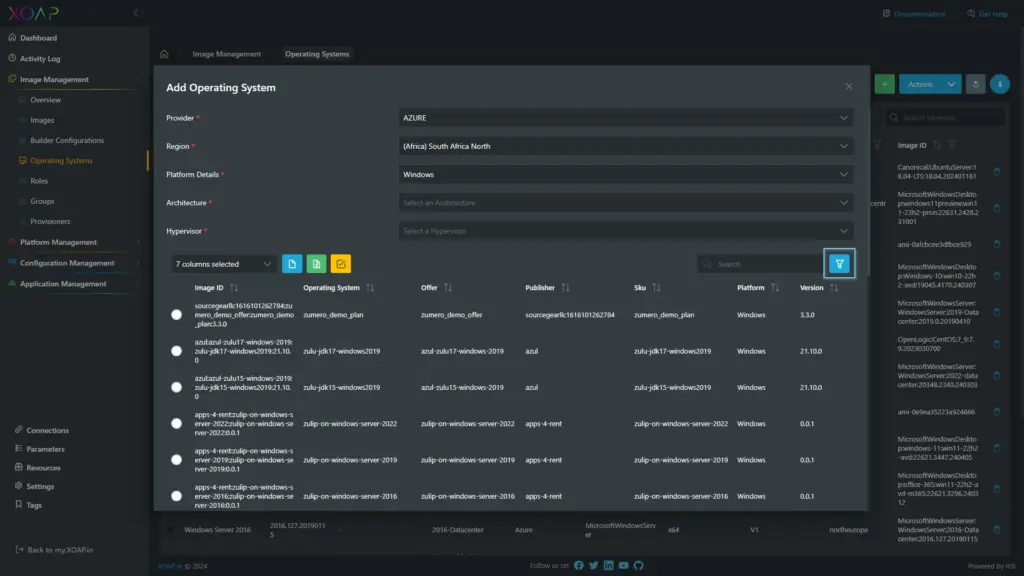Screen dimensions: 1024x576
Task: Close the Add Operating System dialog
Action: (848, 86)
